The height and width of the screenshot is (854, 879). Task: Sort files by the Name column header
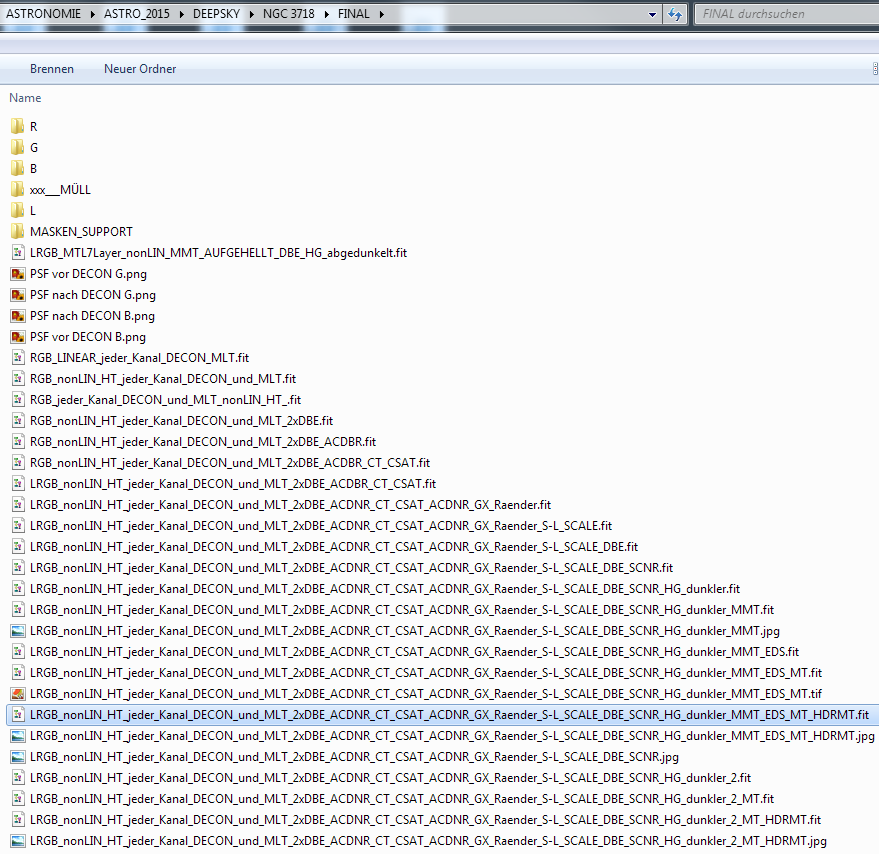26,98
